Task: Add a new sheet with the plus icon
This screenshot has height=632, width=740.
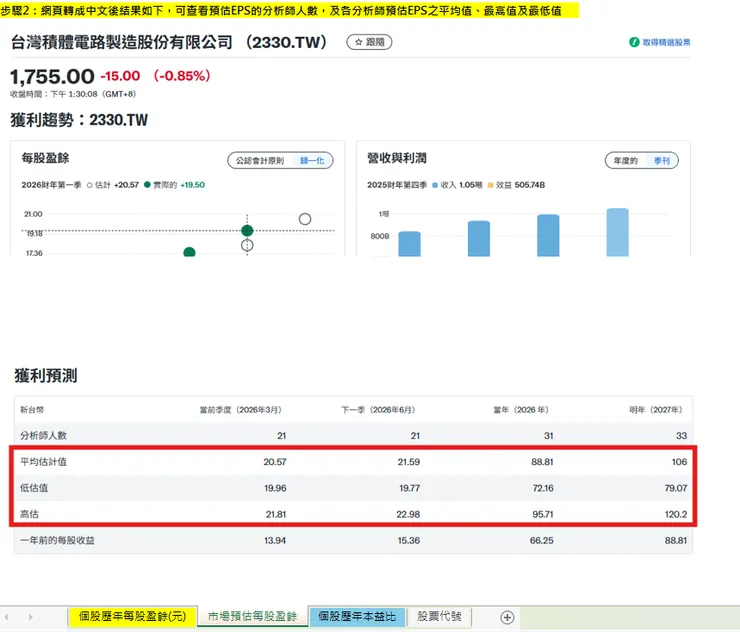Action: (x=507, y=617)
